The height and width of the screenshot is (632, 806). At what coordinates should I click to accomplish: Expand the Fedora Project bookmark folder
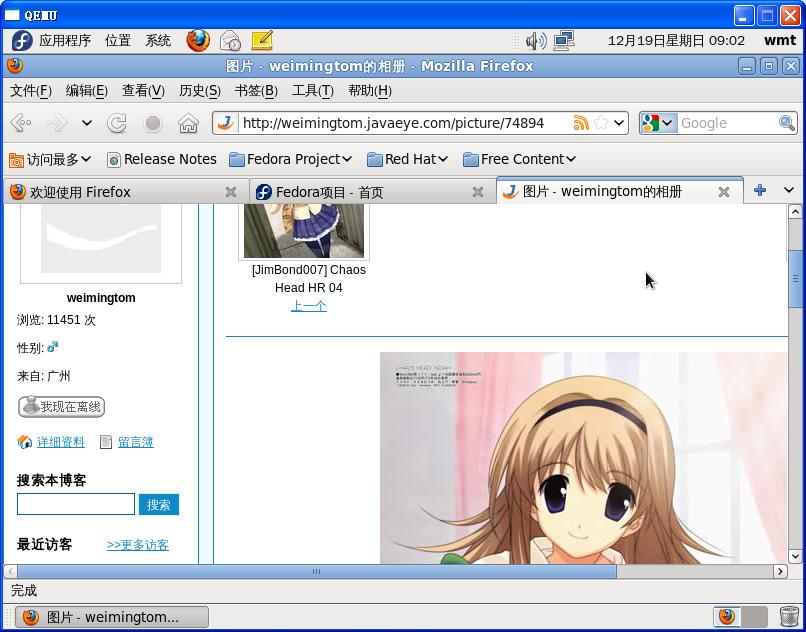pos(290,159)
